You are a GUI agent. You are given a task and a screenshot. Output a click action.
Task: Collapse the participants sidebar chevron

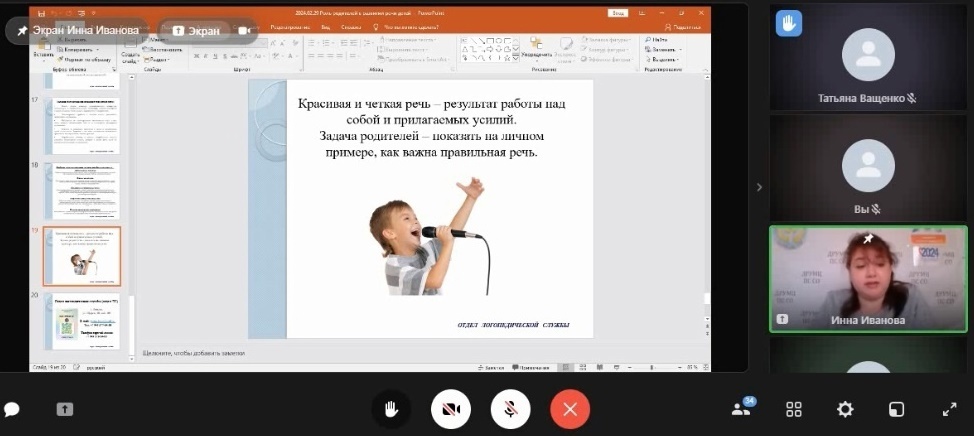click(759, 187)
